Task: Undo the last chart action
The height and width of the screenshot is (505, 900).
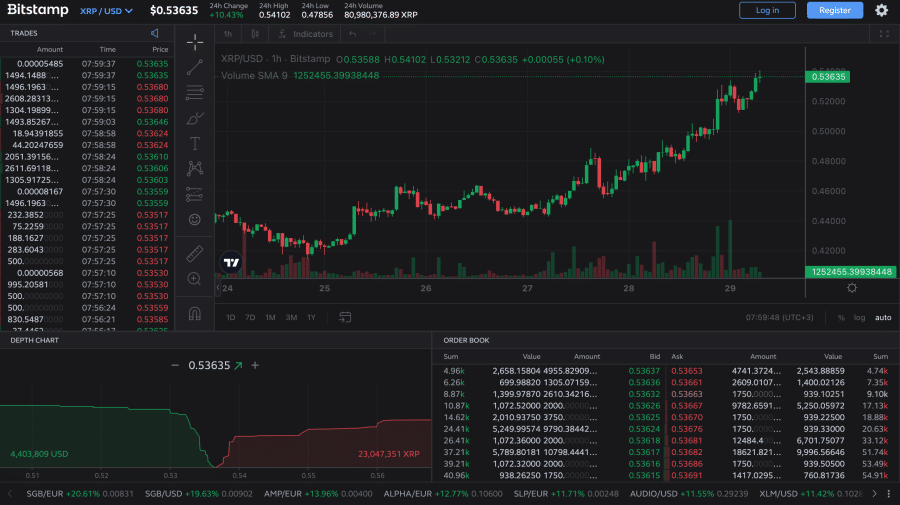Action: point(352,34)
